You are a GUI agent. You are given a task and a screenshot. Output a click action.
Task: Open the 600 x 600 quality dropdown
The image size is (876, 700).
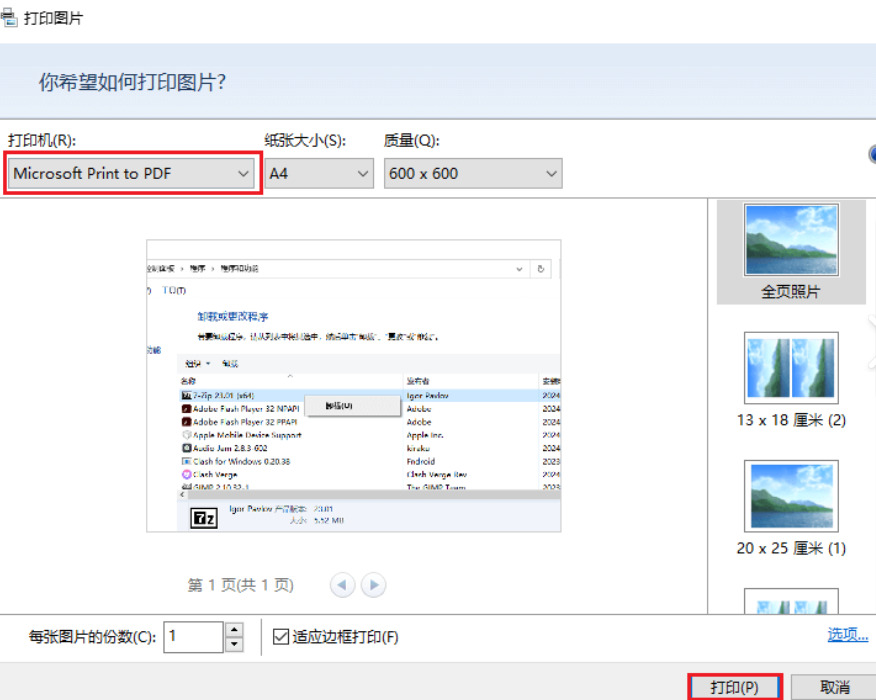coord(473,173)
